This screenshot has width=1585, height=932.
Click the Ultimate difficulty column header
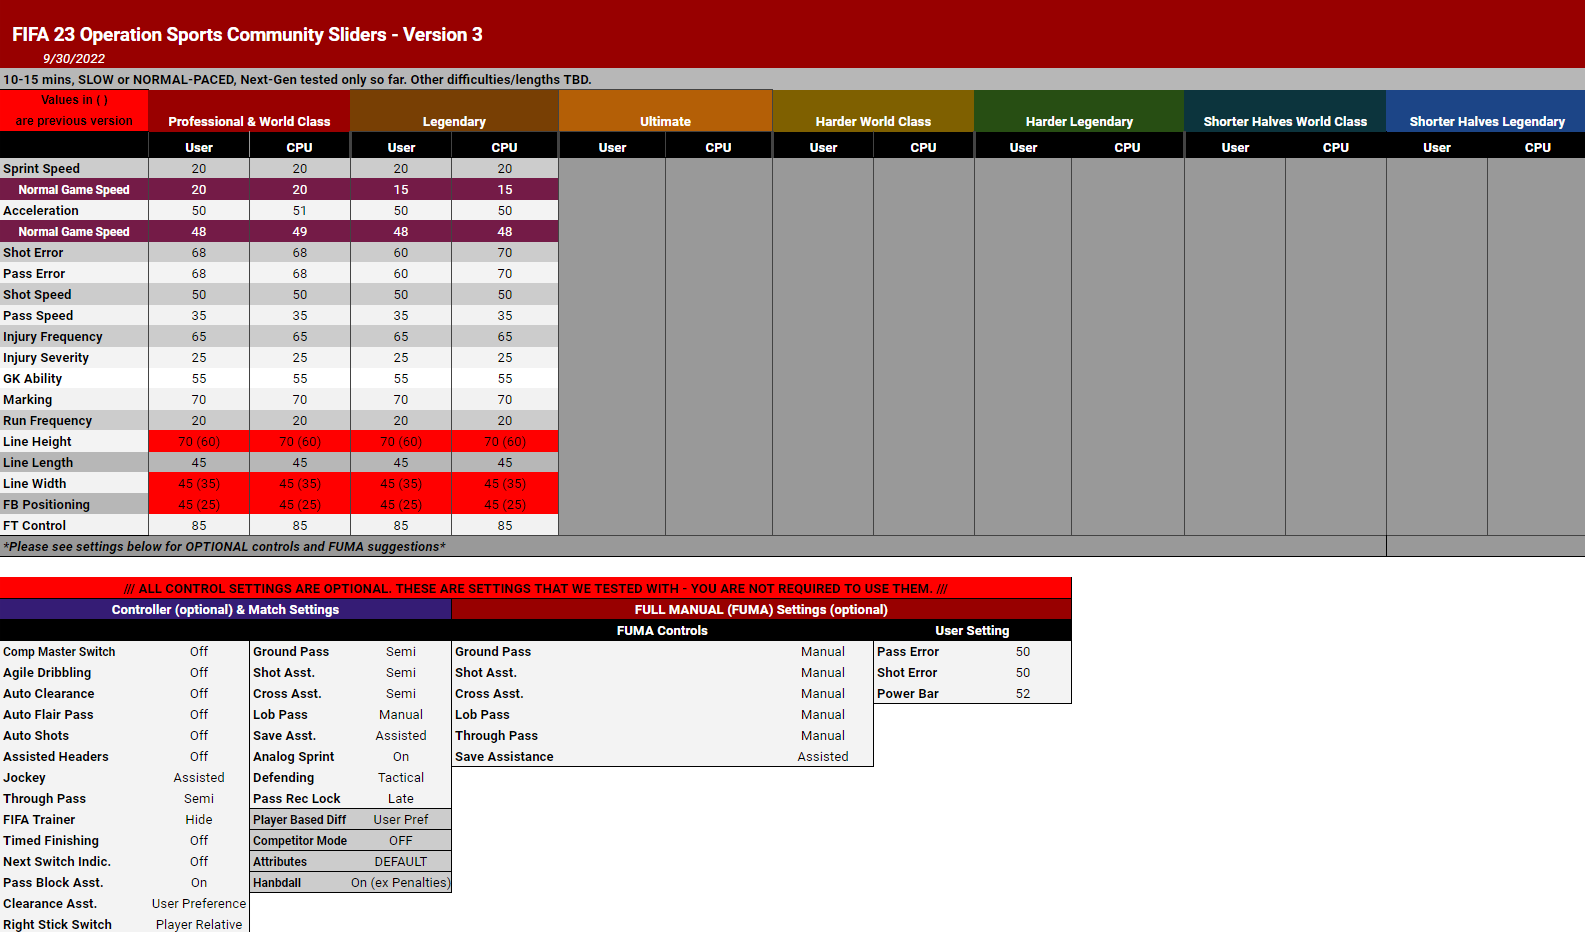665,121
